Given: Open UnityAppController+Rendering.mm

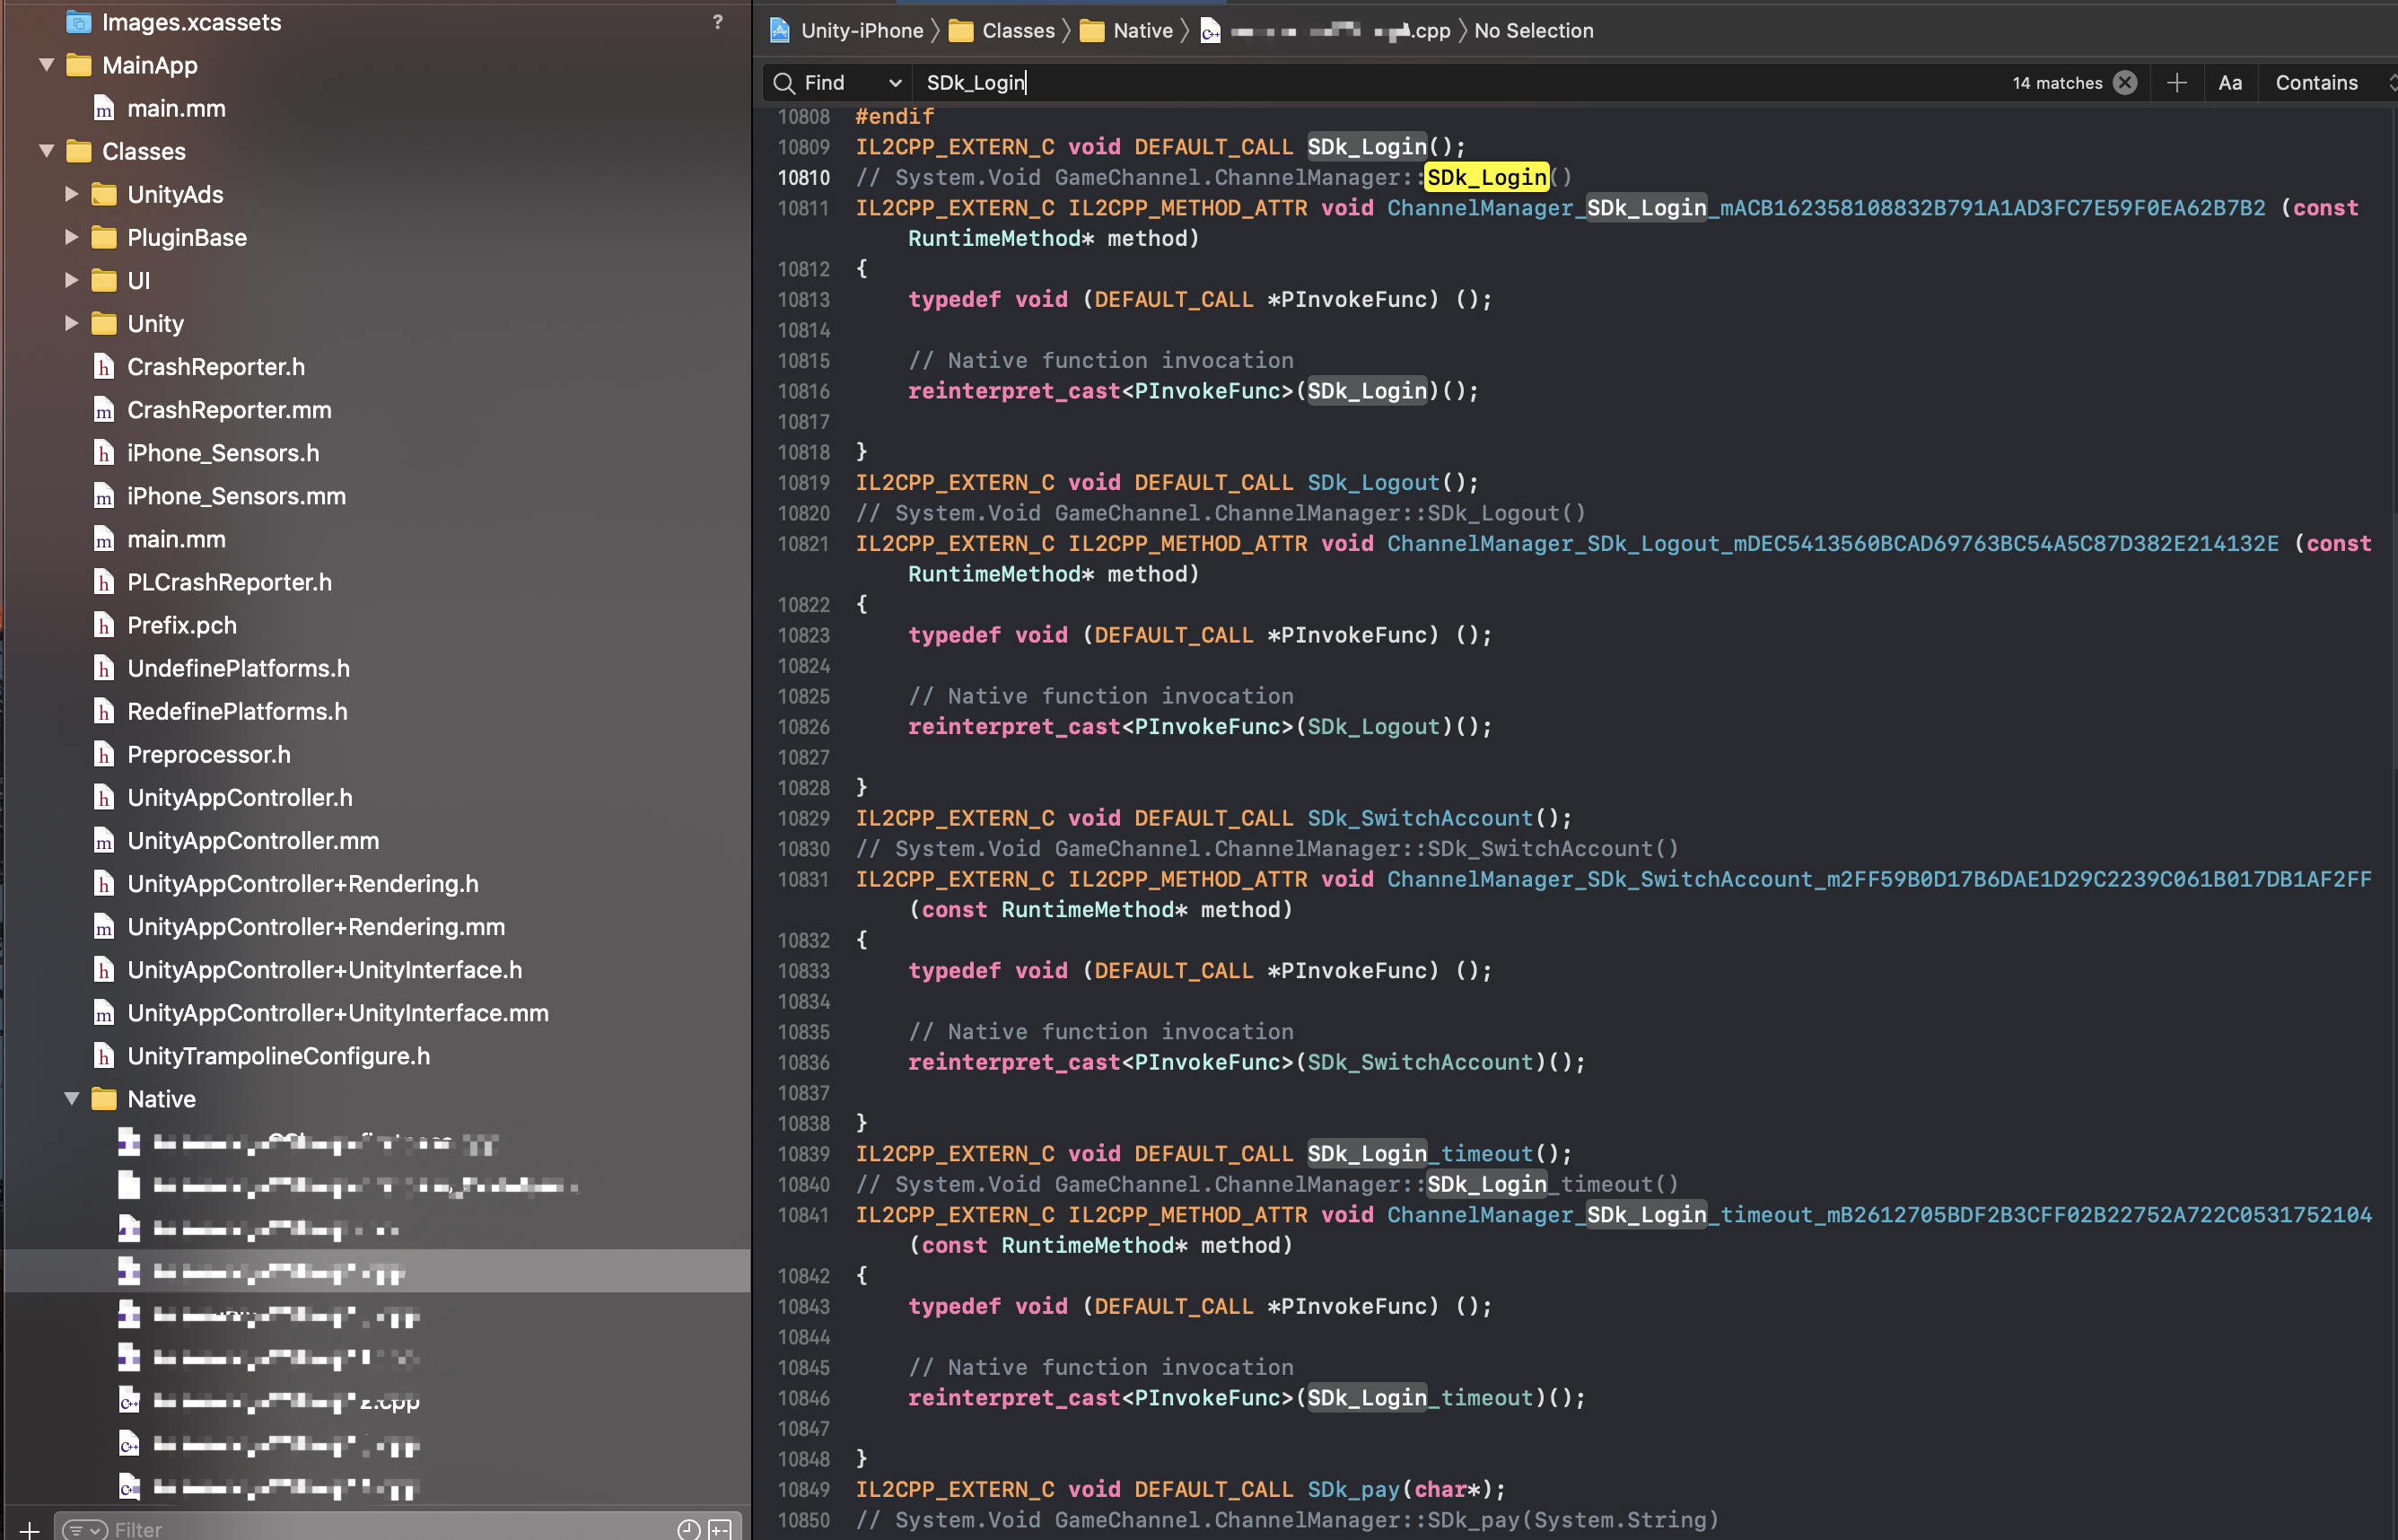Looking at the screenshot, I should tap(316, 926).
